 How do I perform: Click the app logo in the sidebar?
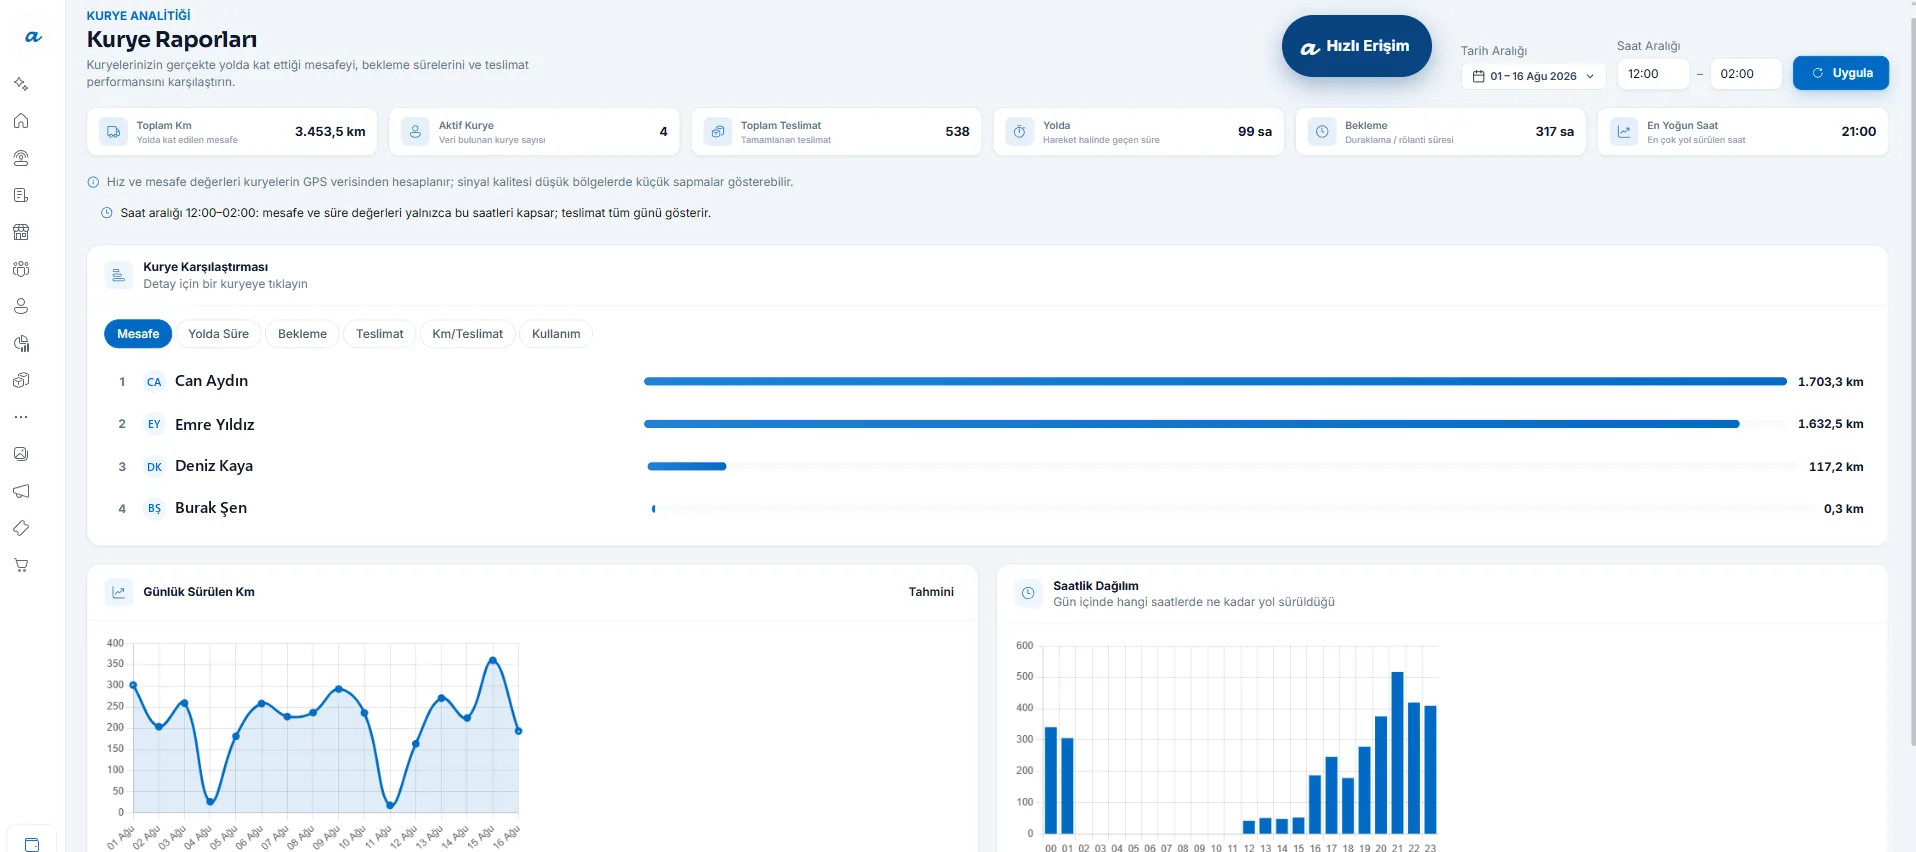click(33, 37)
